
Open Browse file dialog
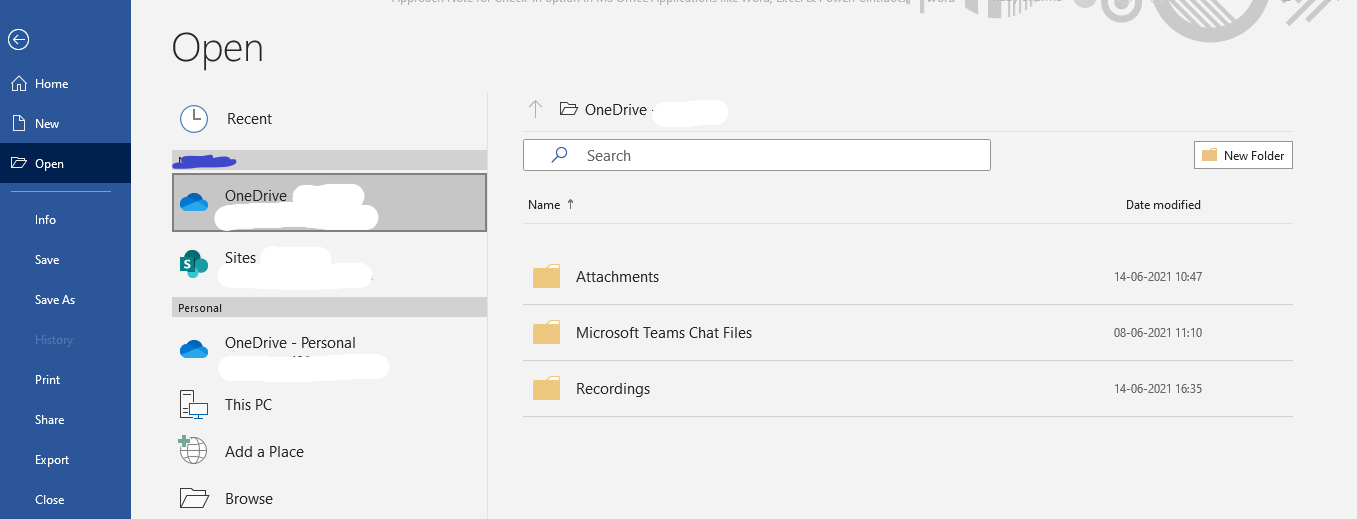(329, 498)
